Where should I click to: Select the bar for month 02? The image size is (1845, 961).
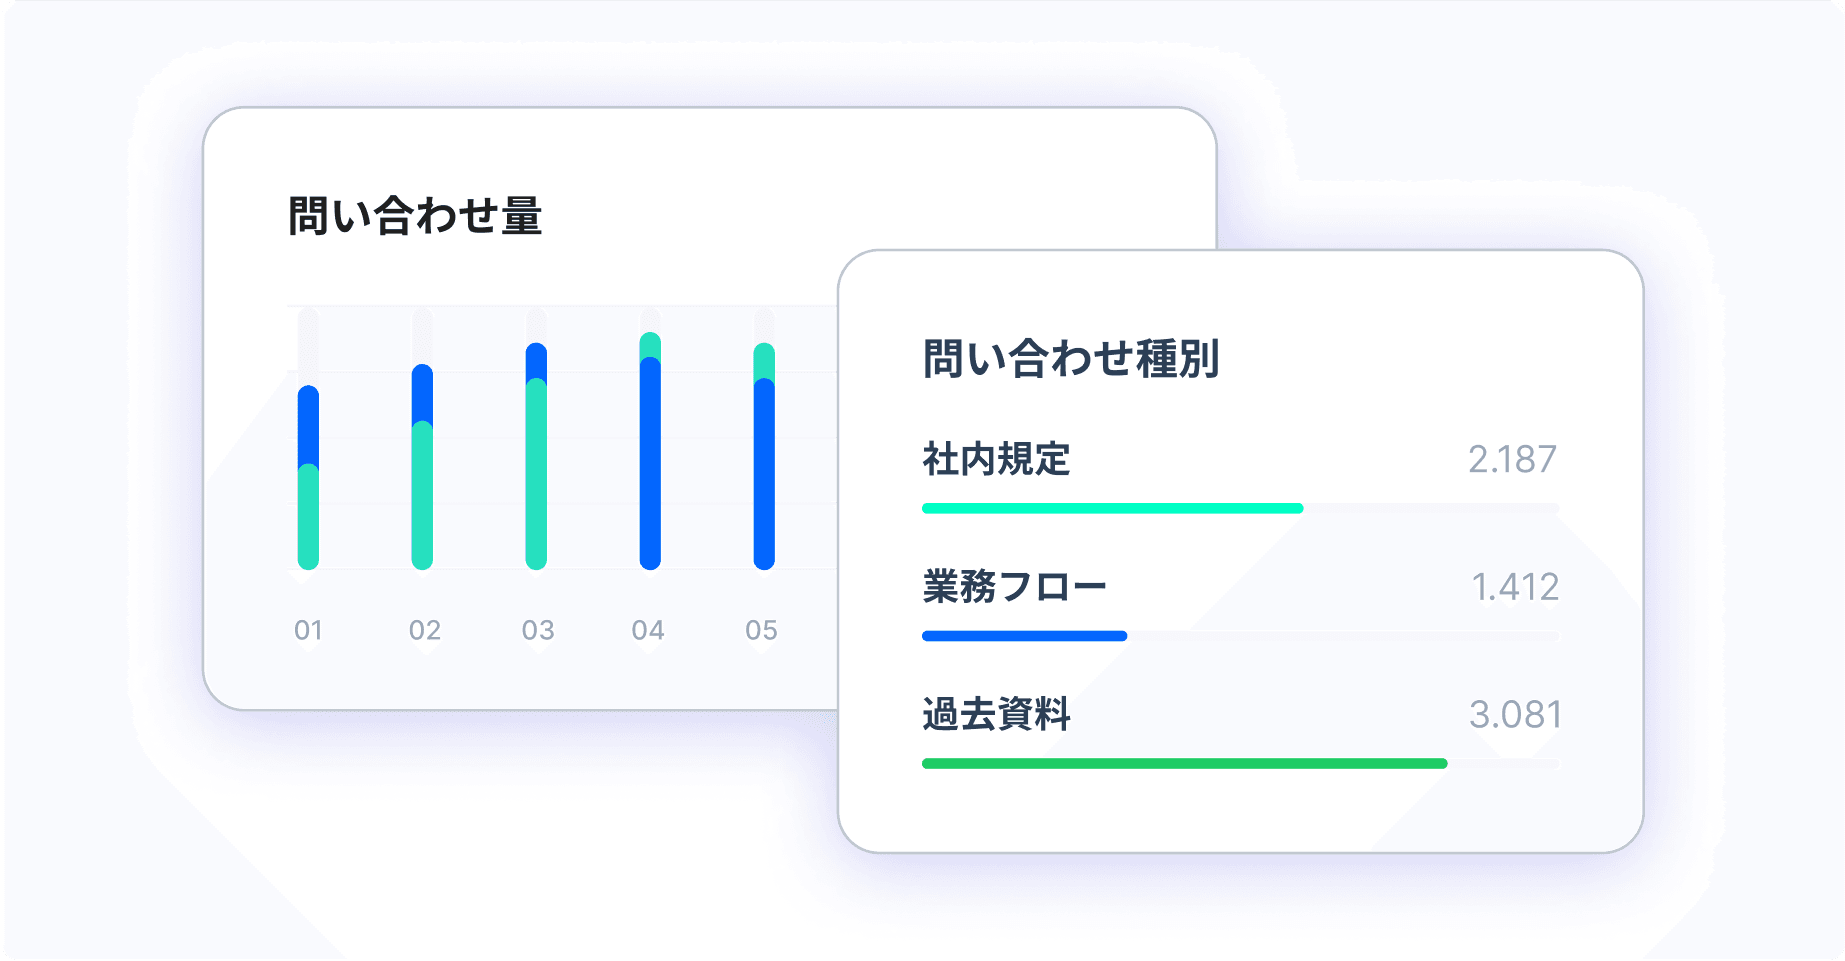tap(422, 467)
